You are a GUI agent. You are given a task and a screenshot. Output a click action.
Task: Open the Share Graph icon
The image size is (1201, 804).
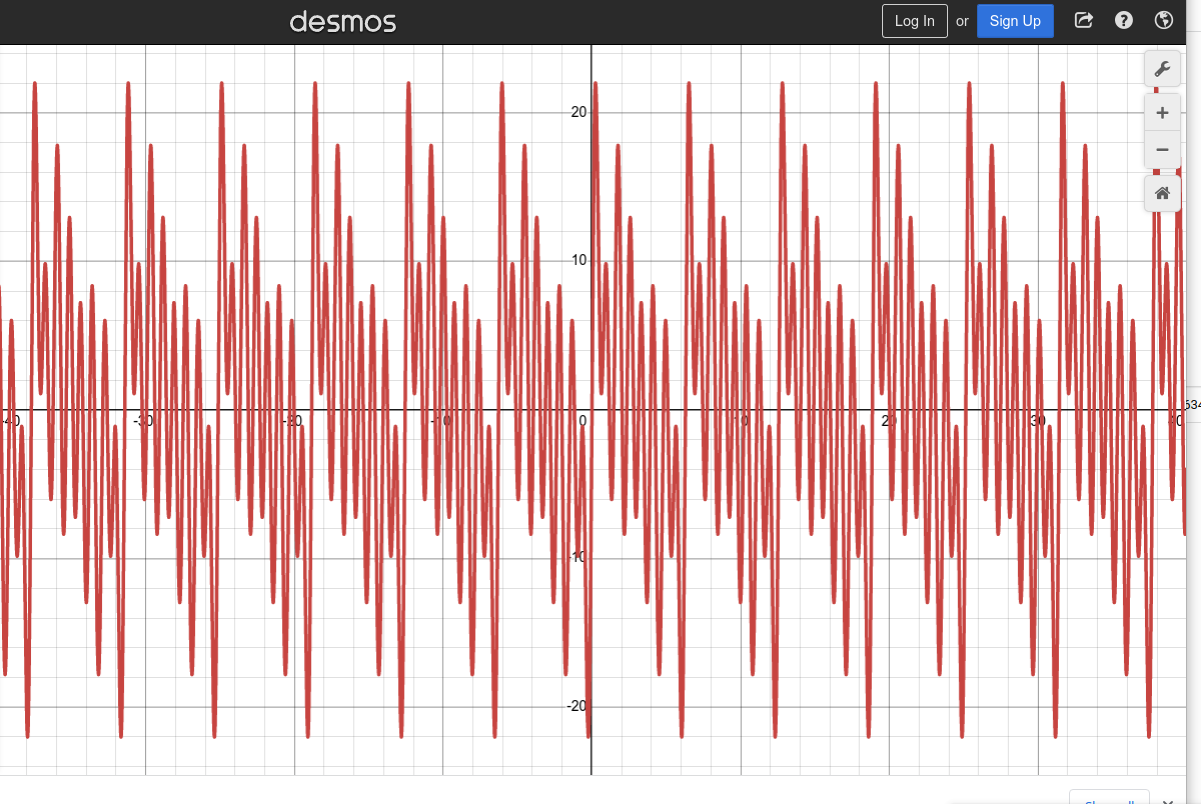pyautogui.click(x=1083, y=21)
